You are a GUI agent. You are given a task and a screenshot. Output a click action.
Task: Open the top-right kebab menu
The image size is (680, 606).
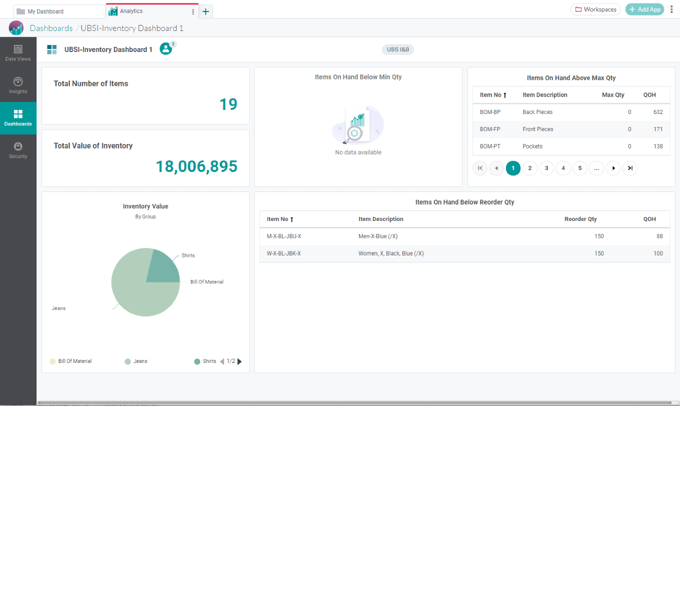point(671,9)
